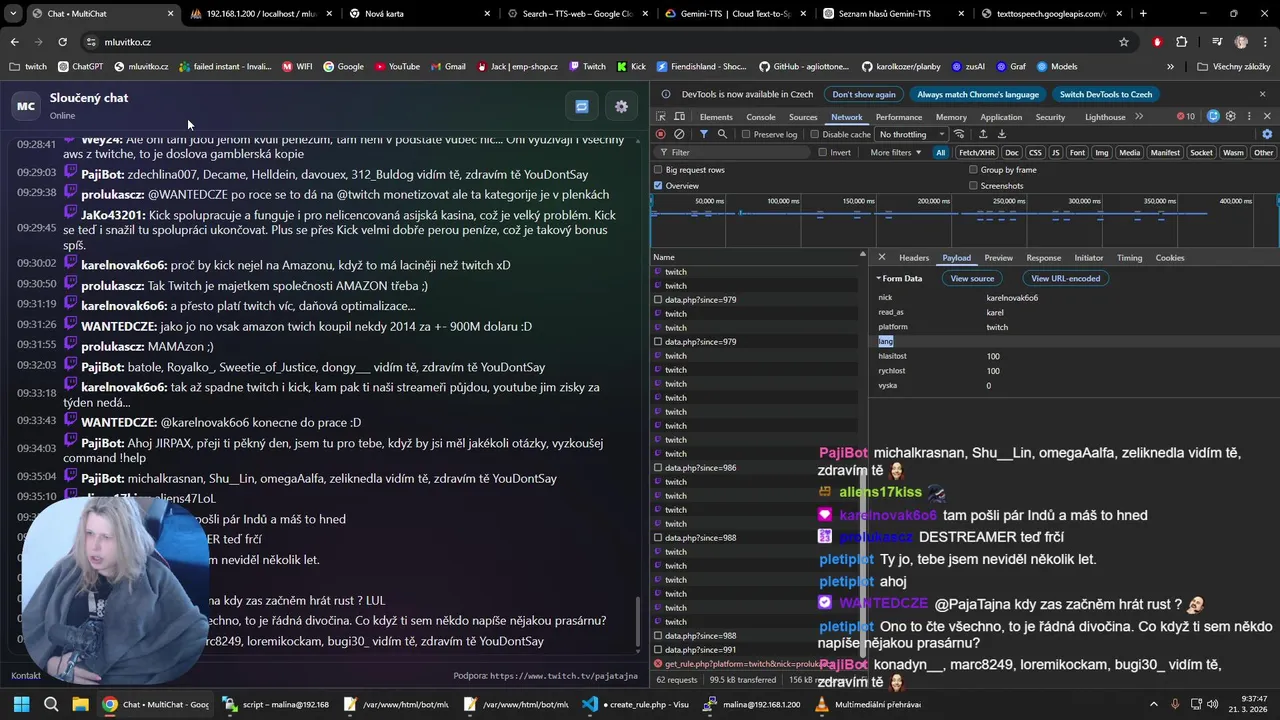1280x720 pixels.
Task: Open network search magnifier
Action: 722,134
